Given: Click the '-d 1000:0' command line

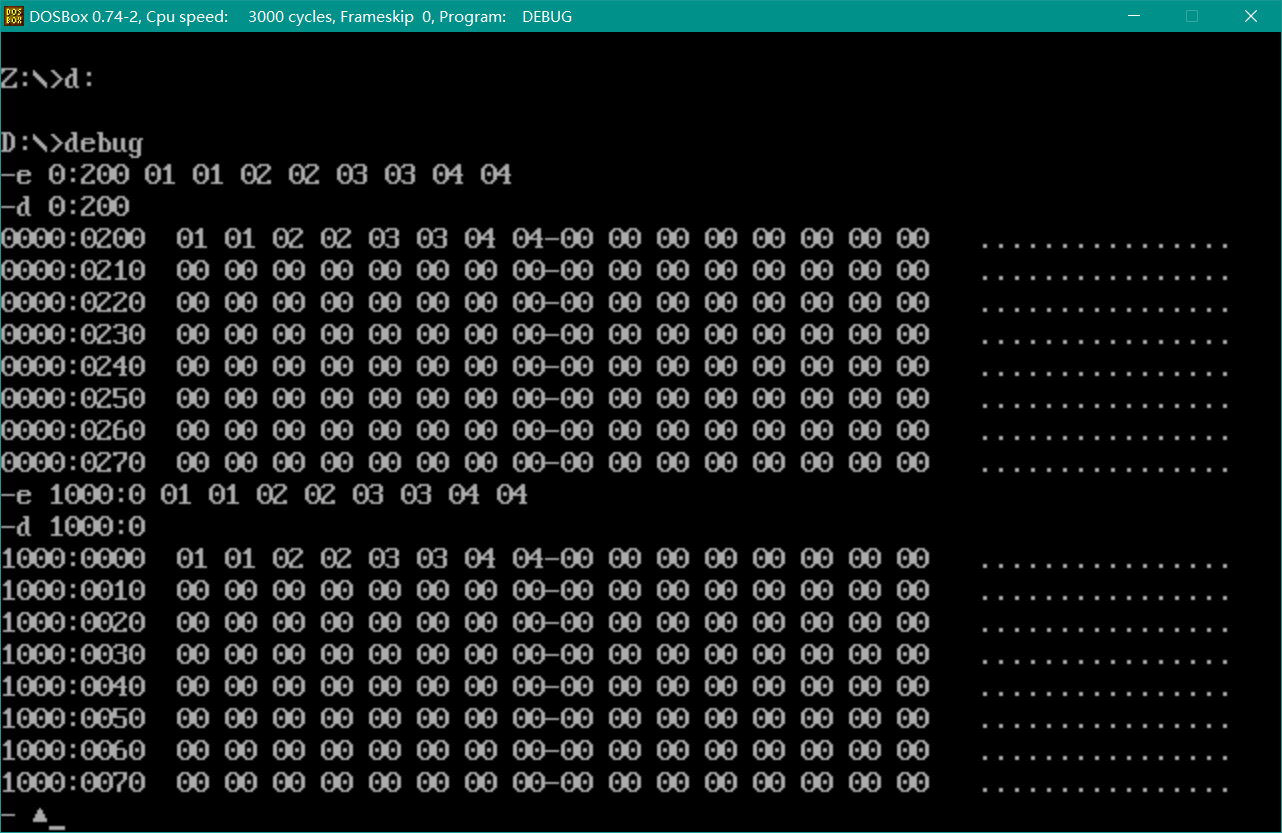Looking at the screenshot, I should point(73,527).
